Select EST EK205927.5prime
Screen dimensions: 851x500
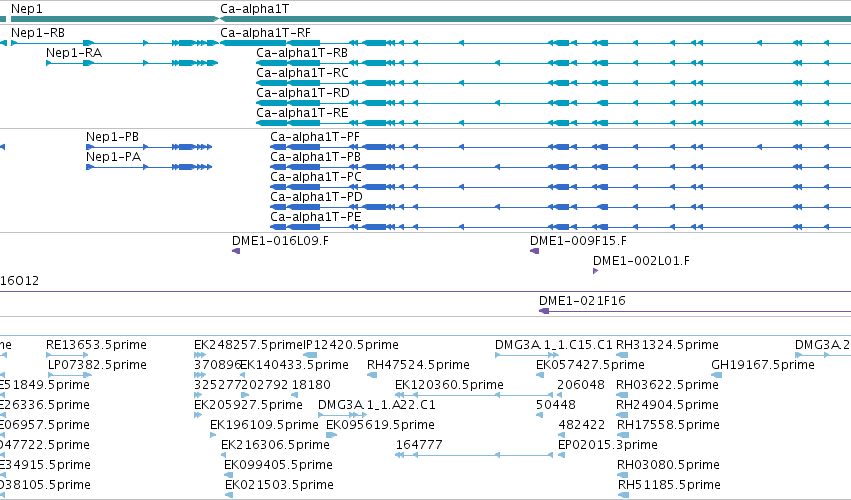(248, 406)
